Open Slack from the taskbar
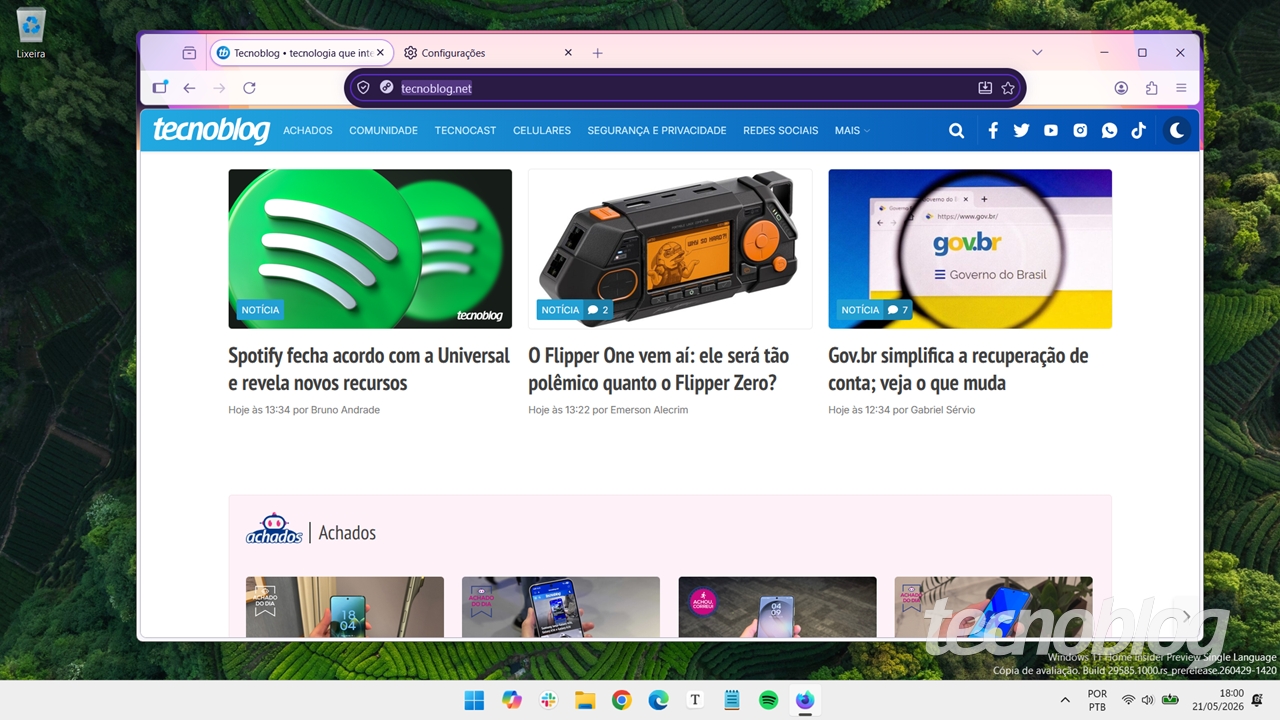1280x720 pixels. coord(548,700)
